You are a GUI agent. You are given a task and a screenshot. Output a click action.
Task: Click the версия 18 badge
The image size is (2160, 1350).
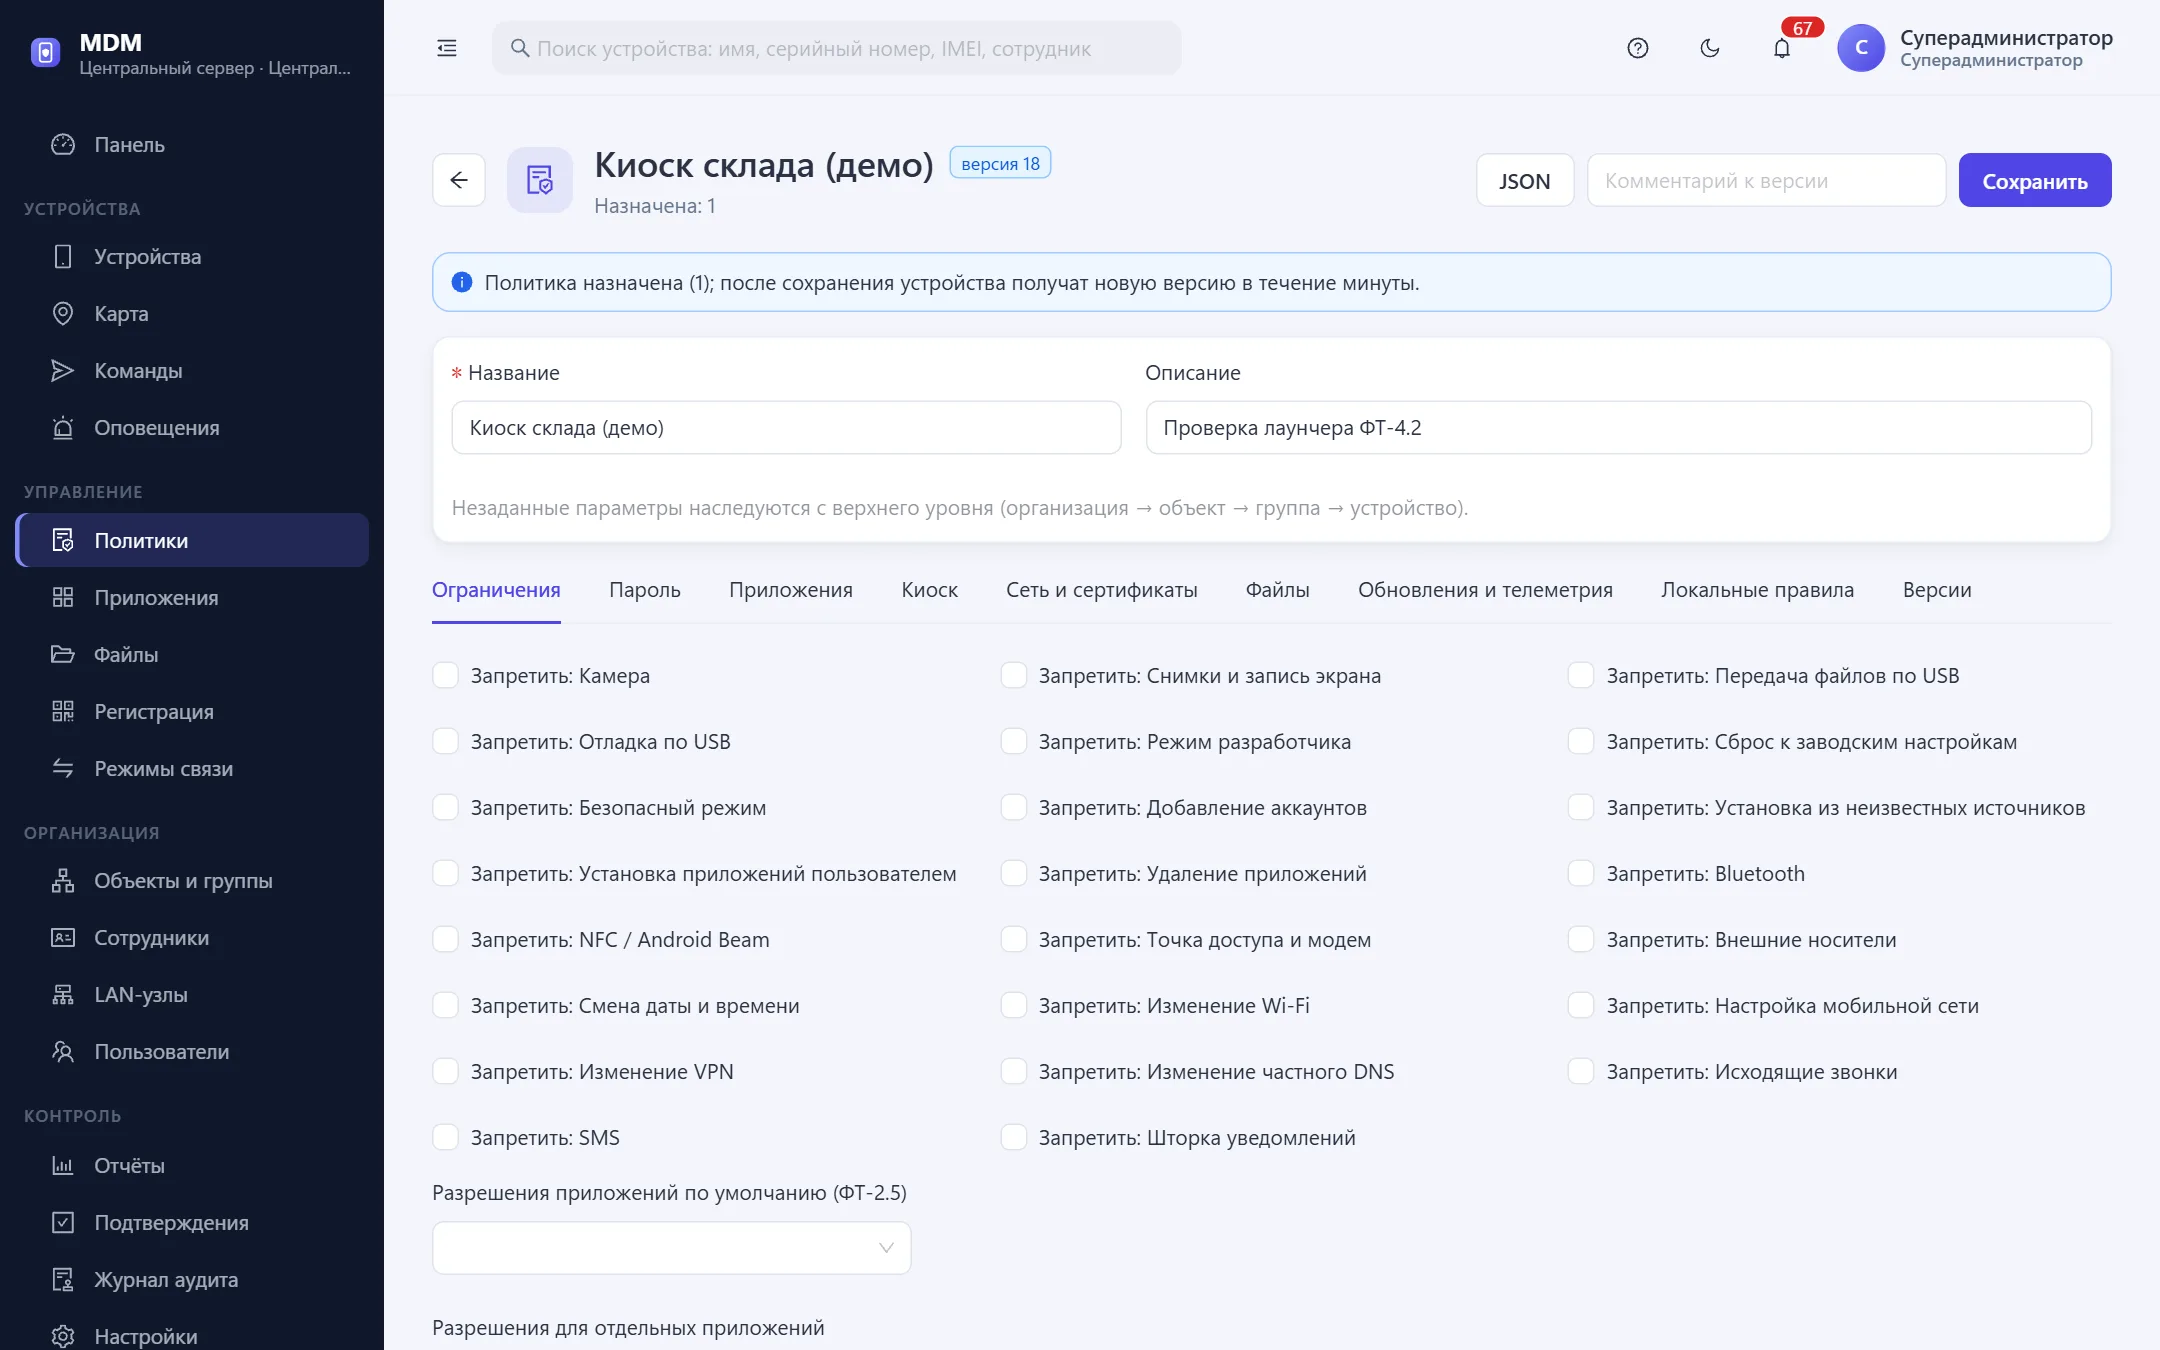pos(1000,163)
